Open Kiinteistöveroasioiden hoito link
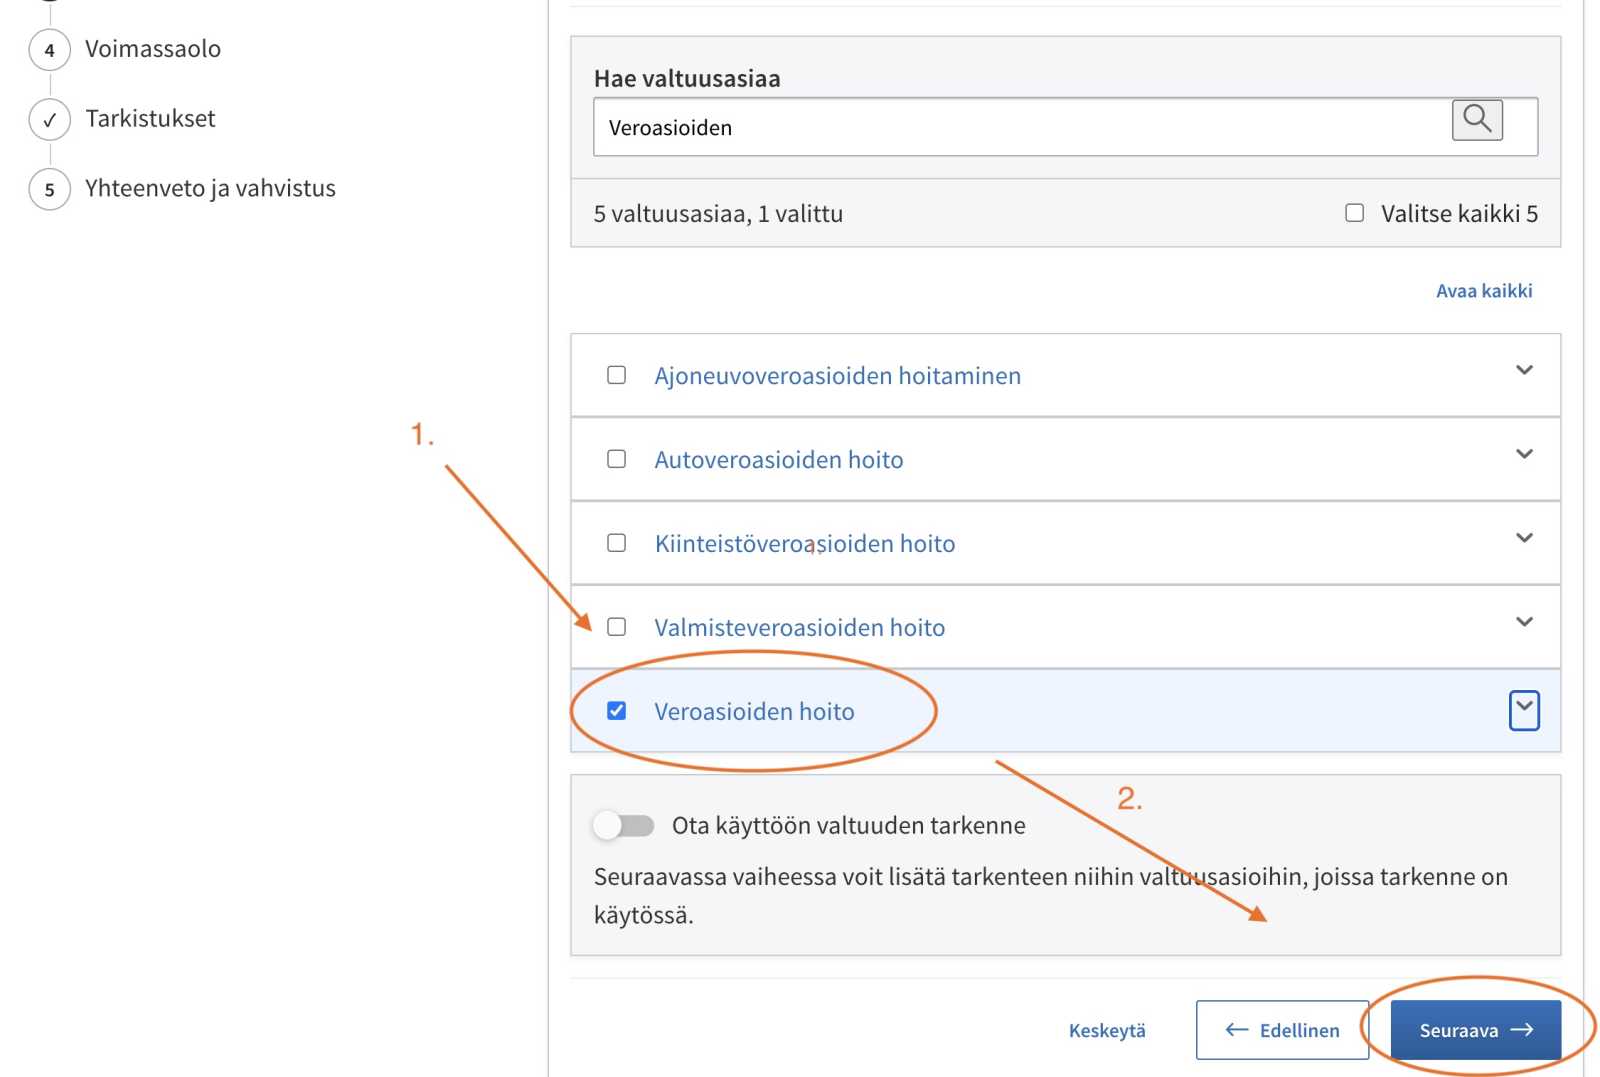The image size is (1600, 1077). pos(805,544)
